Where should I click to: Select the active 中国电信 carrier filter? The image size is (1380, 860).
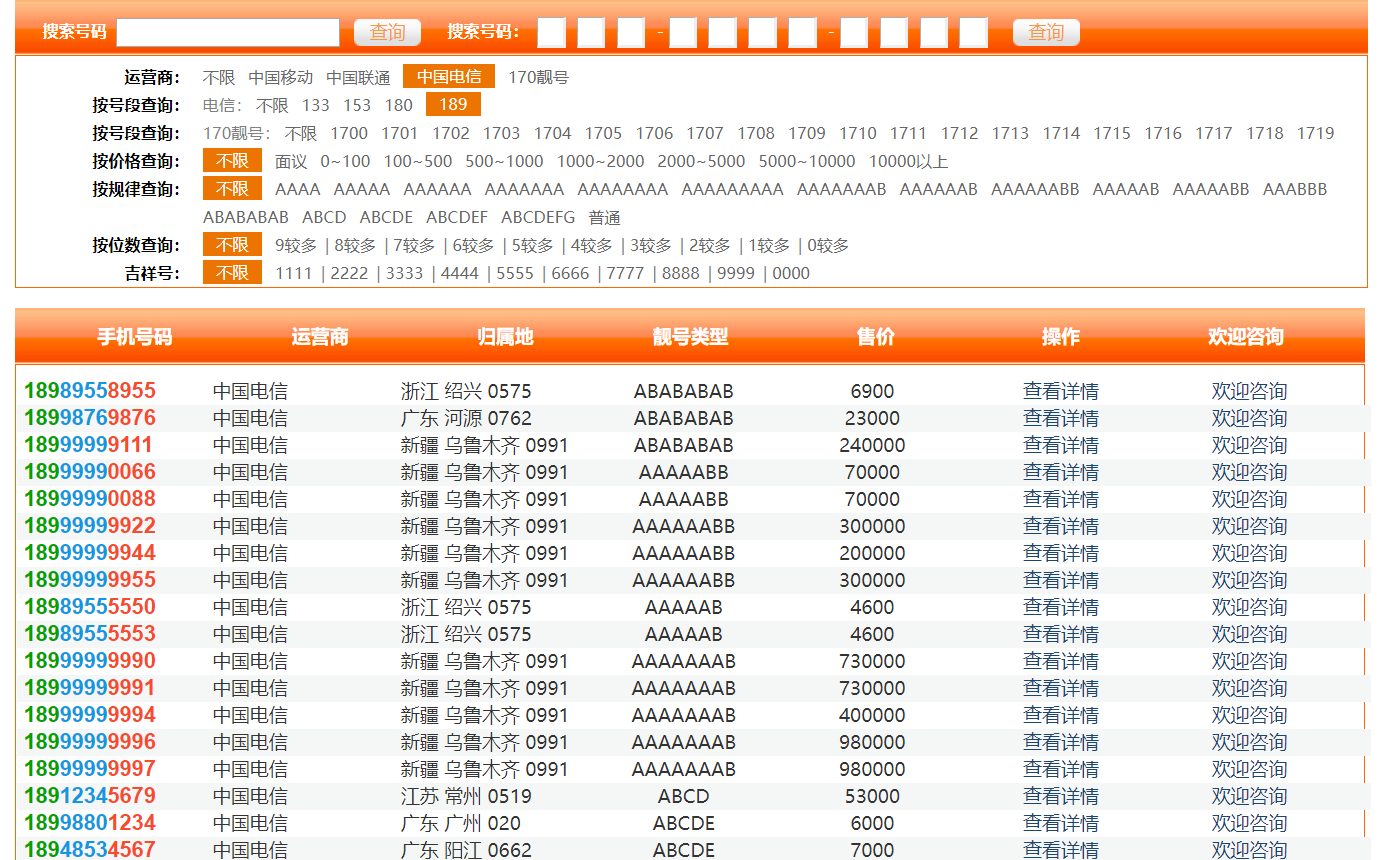449,77
